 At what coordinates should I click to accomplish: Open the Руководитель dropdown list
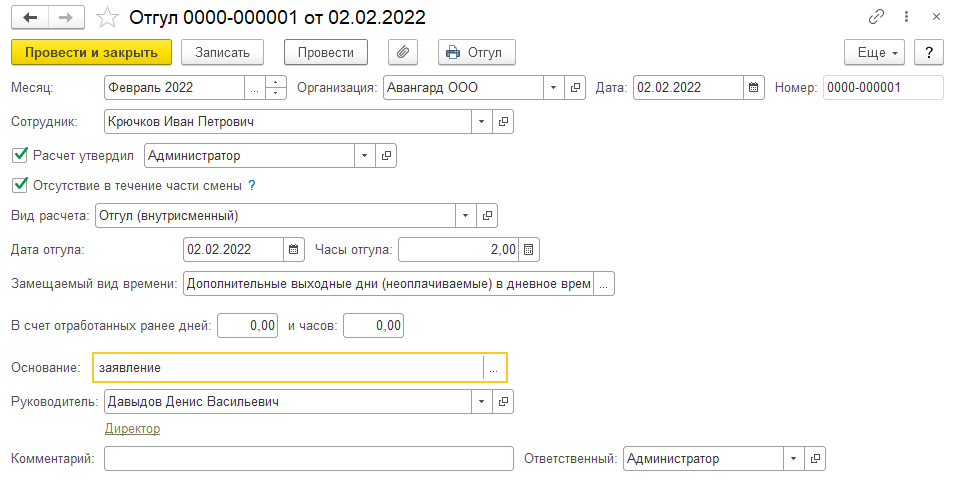[x=482, y=402]
